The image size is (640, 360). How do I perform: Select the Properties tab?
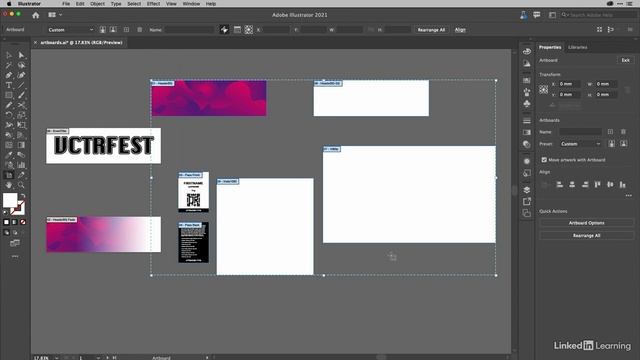[x=550, y=47]
